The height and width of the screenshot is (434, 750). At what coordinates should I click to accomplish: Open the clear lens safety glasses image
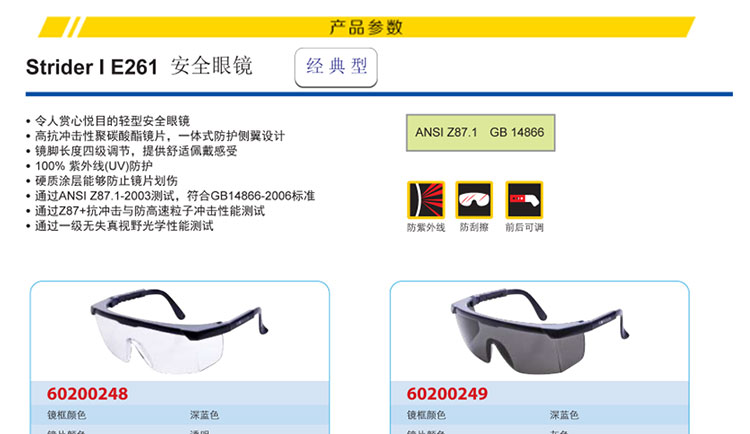[x=179, y=331]
